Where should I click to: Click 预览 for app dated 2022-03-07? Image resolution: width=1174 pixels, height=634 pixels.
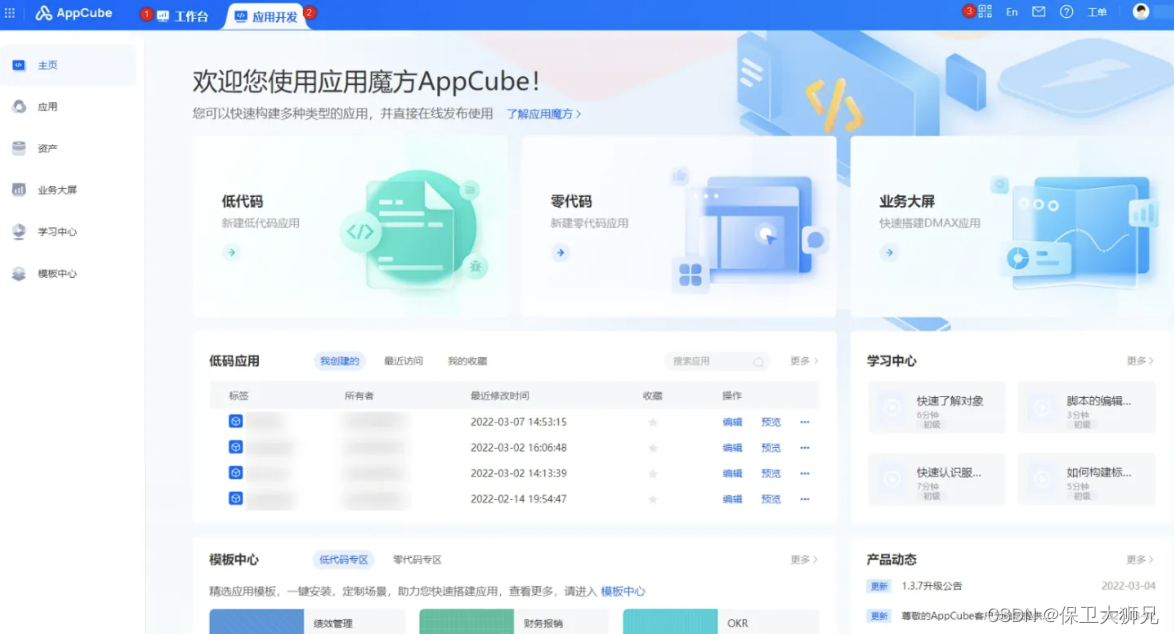[770, 422]
